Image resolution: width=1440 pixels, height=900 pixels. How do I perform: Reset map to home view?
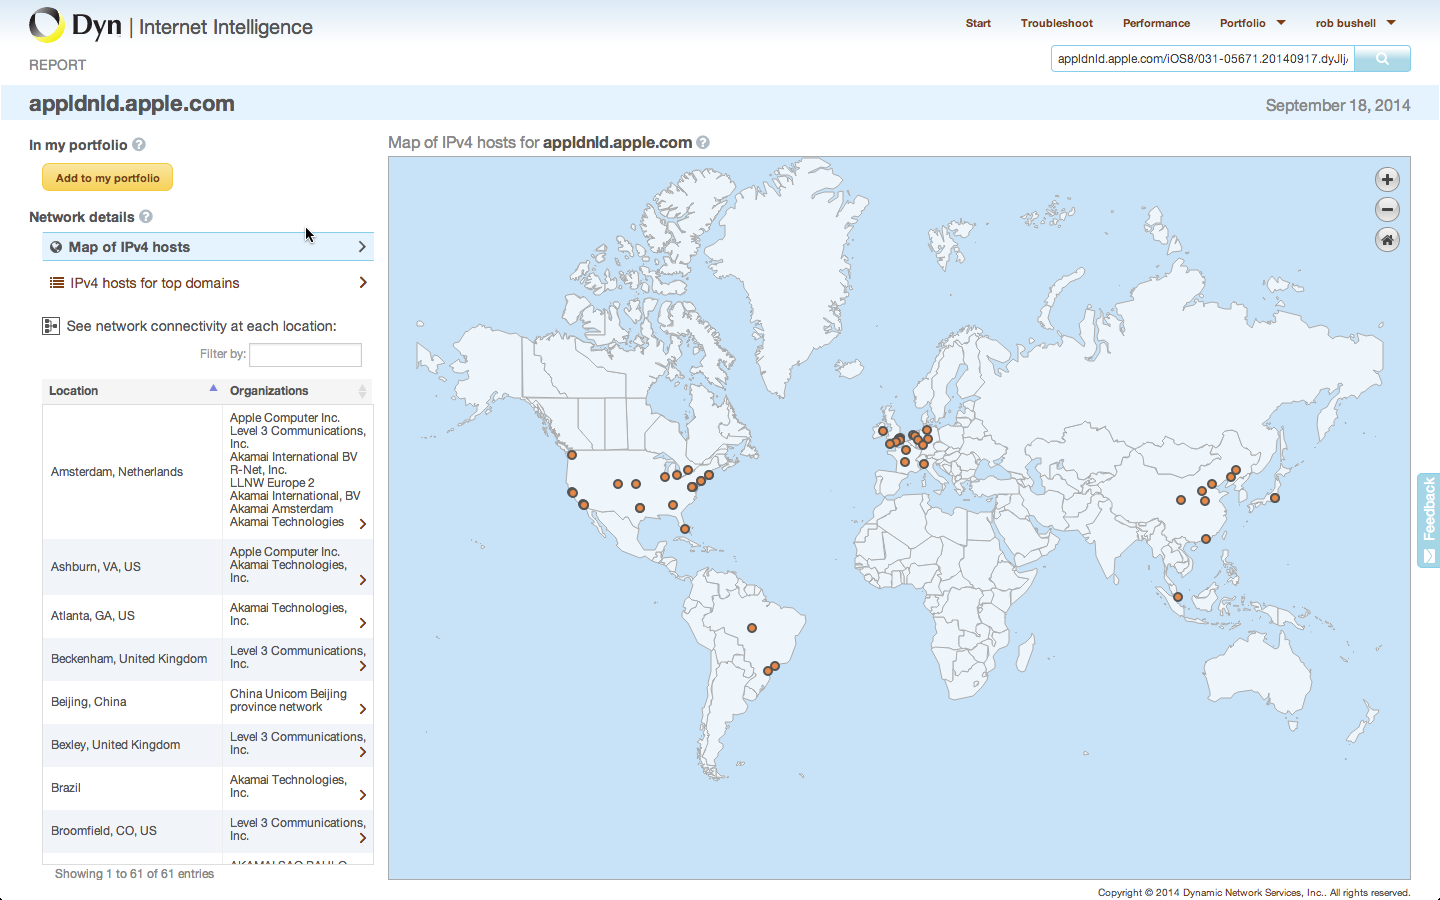1387,240
